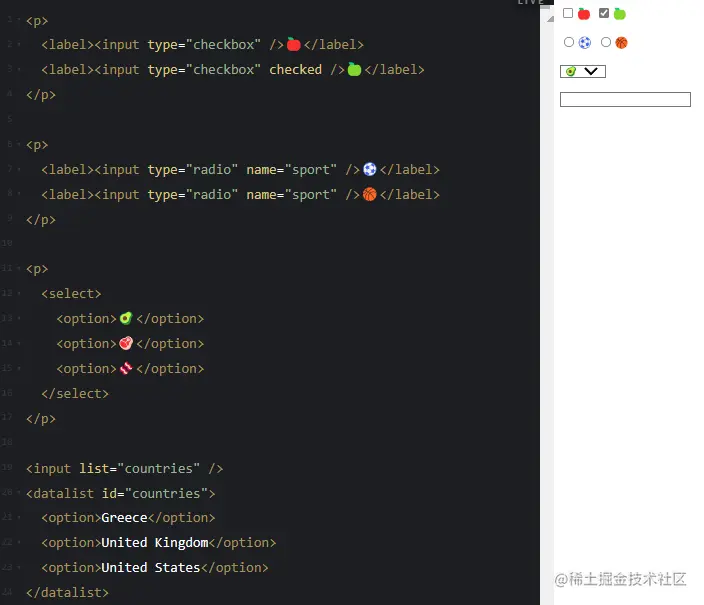This screenshot has width=704, height=605.
Task: Click the <select> opening tag
Action: [71, 294]
